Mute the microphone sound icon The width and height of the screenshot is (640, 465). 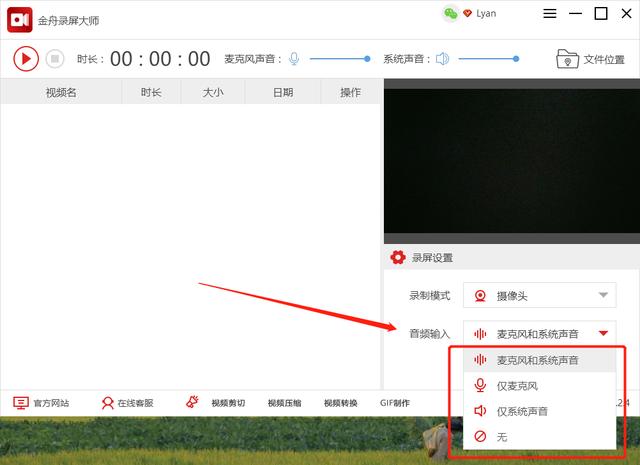294,59
